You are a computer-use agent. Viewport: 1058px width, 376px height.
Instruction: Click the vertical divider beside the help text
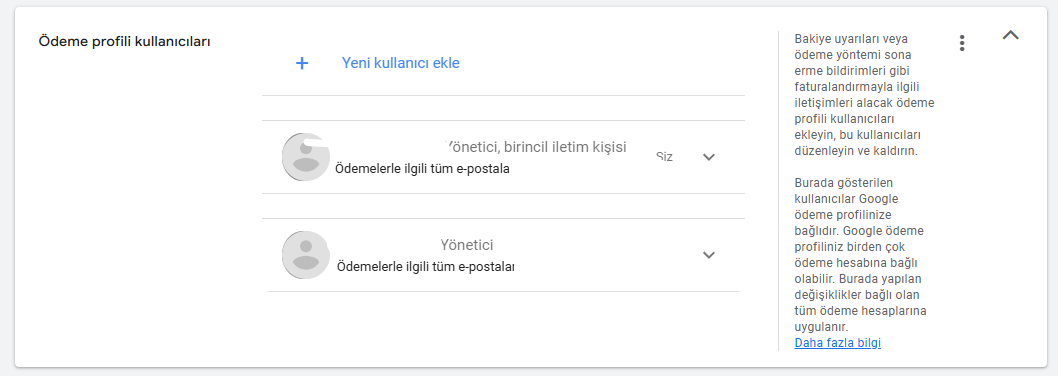(778, 190)
